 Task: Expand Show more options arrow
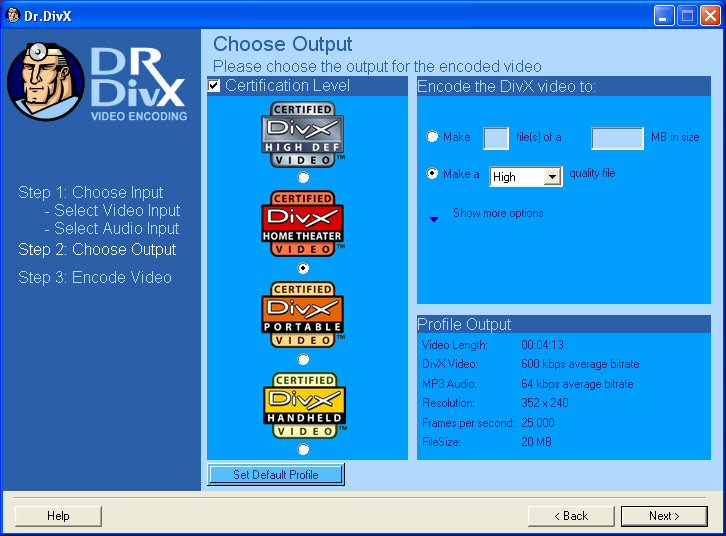click(x=434, y=219)
